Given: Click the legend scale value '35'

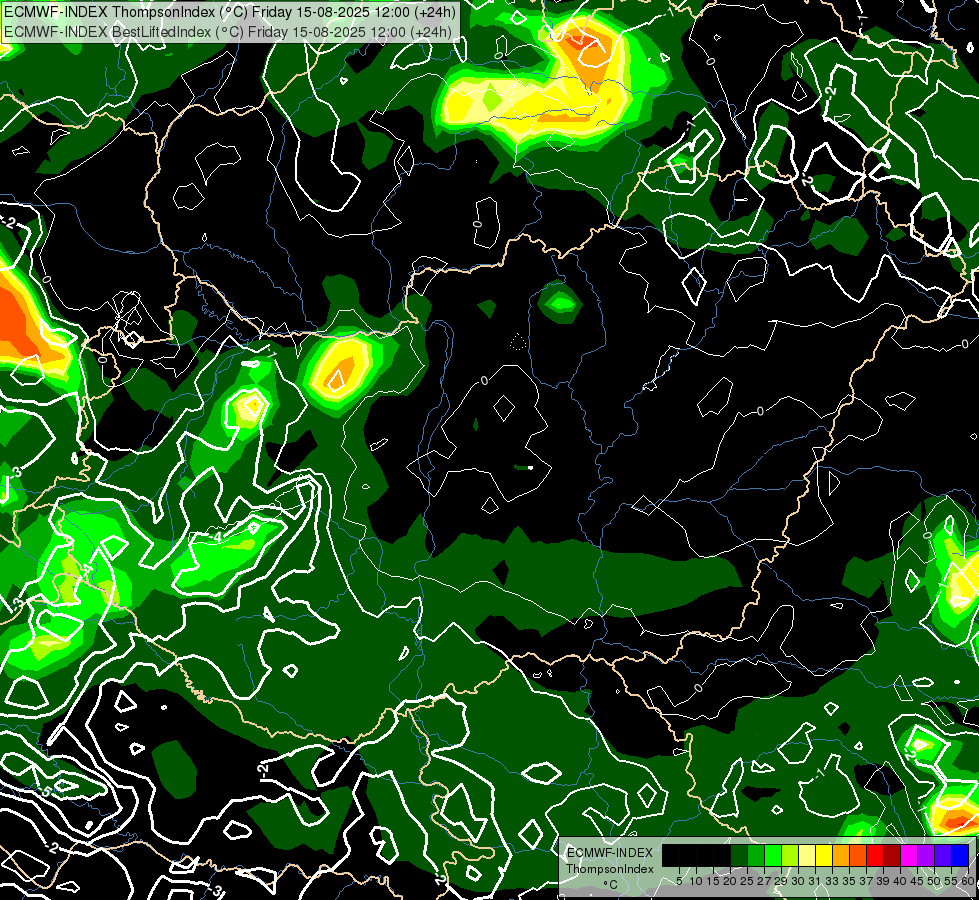Looking at the screenshot, I should click(x=849, y=881).
